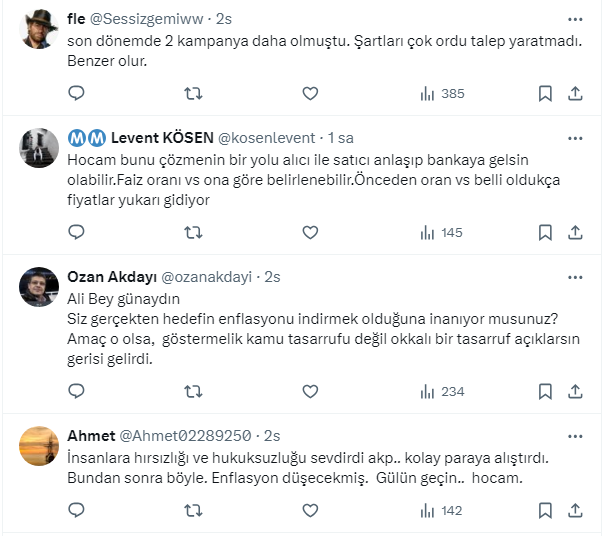Viewport: 616px width, 536px height.
Task: Retweet Ahmet's tweet
Action: click(194, 510)
